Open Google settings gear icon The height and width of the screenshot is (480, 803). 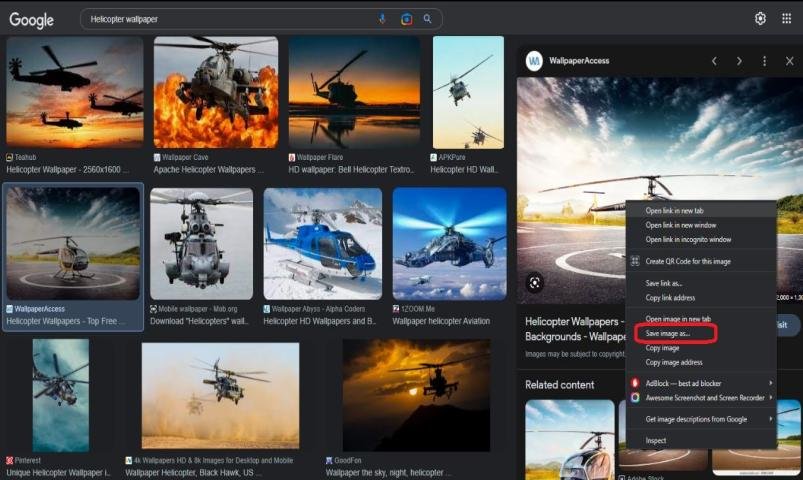tap(760, 19)
